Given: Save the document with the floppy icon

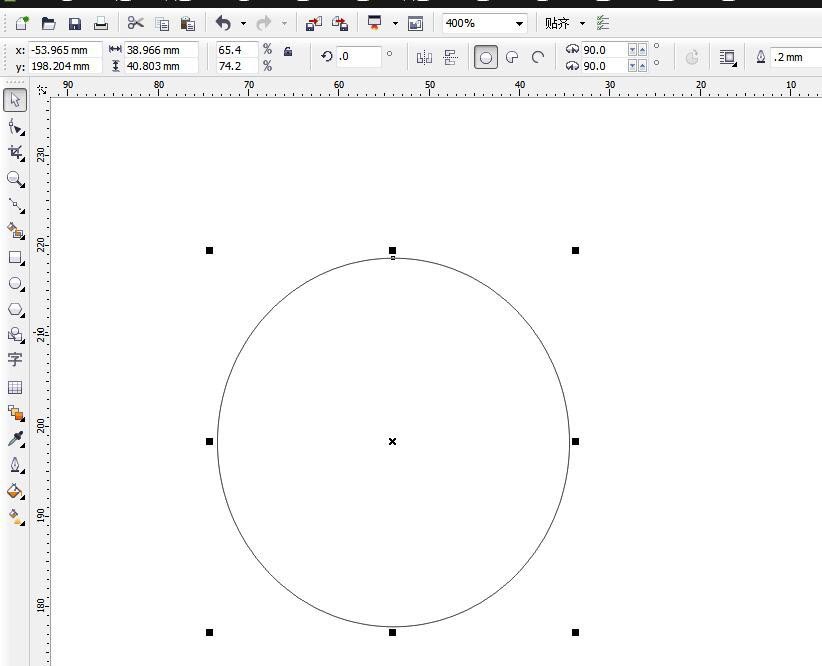Looking at the screenshot, I should click(x=75, y=24).
